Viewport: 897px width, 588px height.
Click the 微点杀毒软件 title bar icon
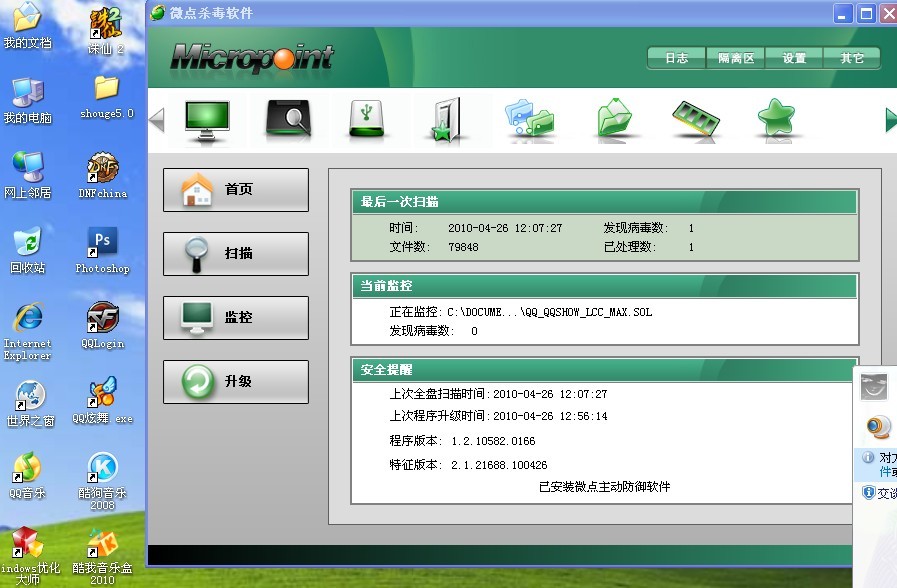(x=158, y=13)
